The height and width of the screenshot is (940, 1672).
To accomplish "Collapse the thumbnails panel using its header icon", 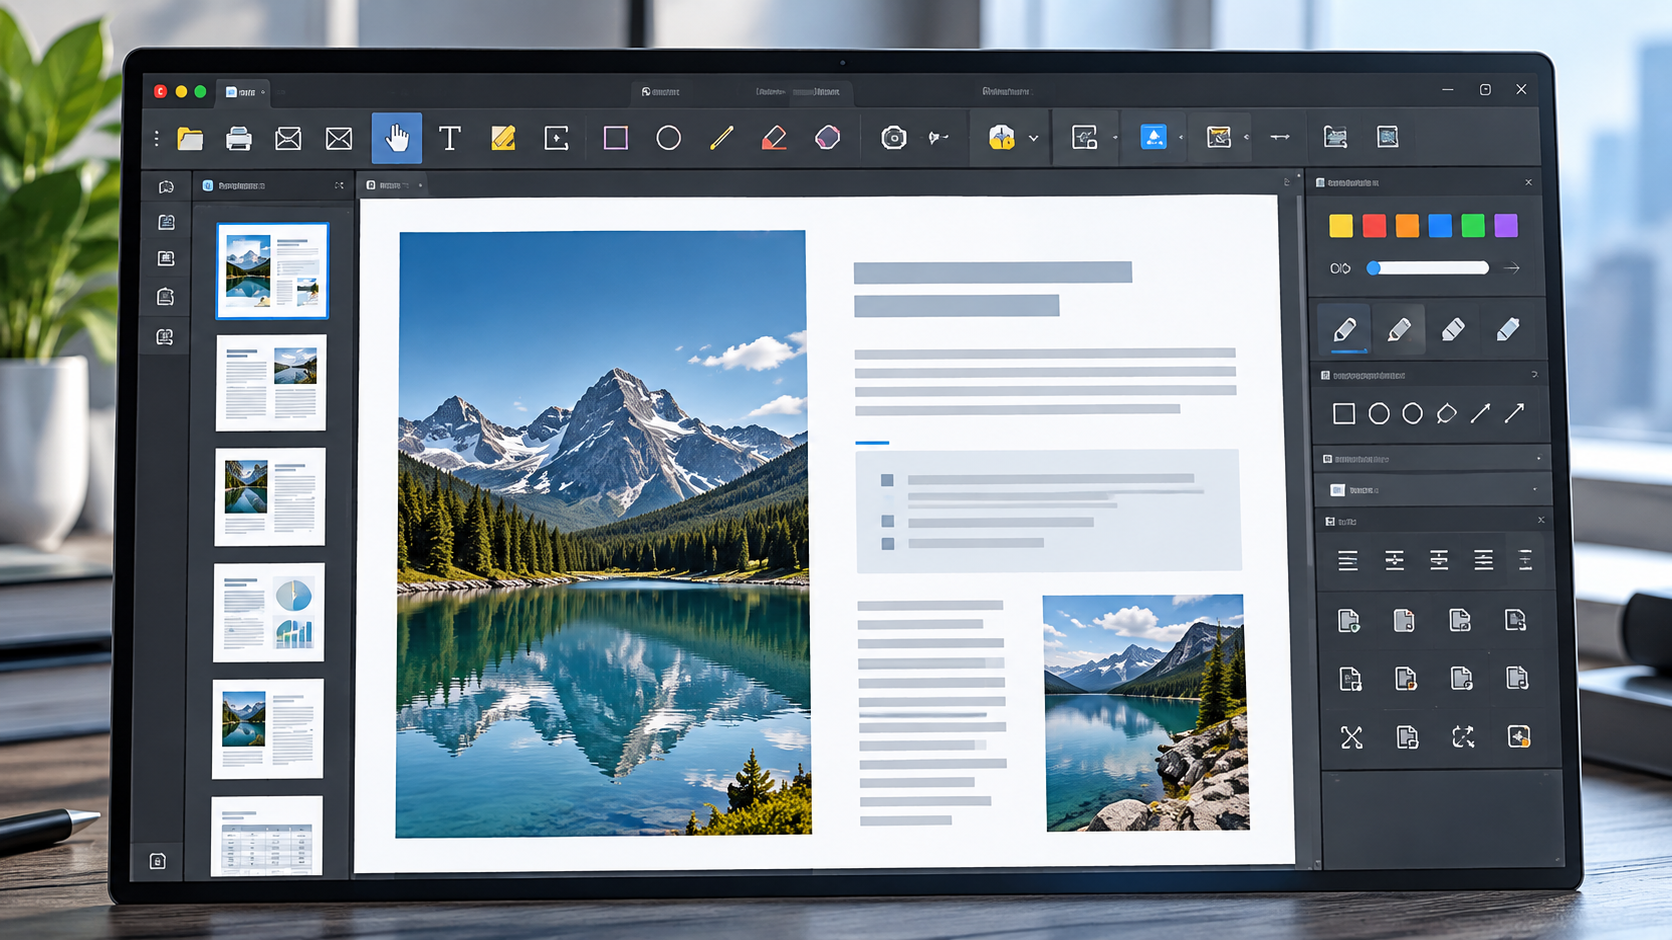I will tap(339, 185).
